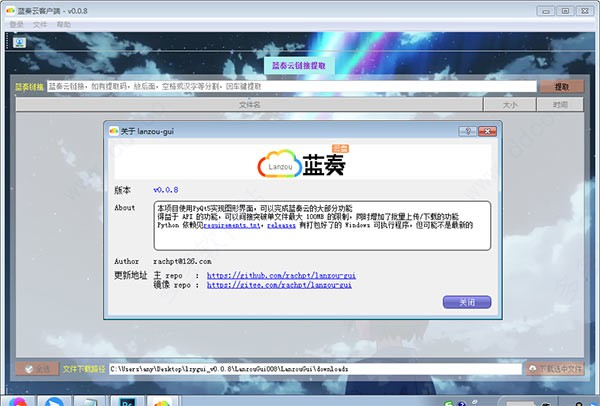Maximize the 蓝奏云客户端 main window
This screenshot has height=406, width=600.
[565, 11]
